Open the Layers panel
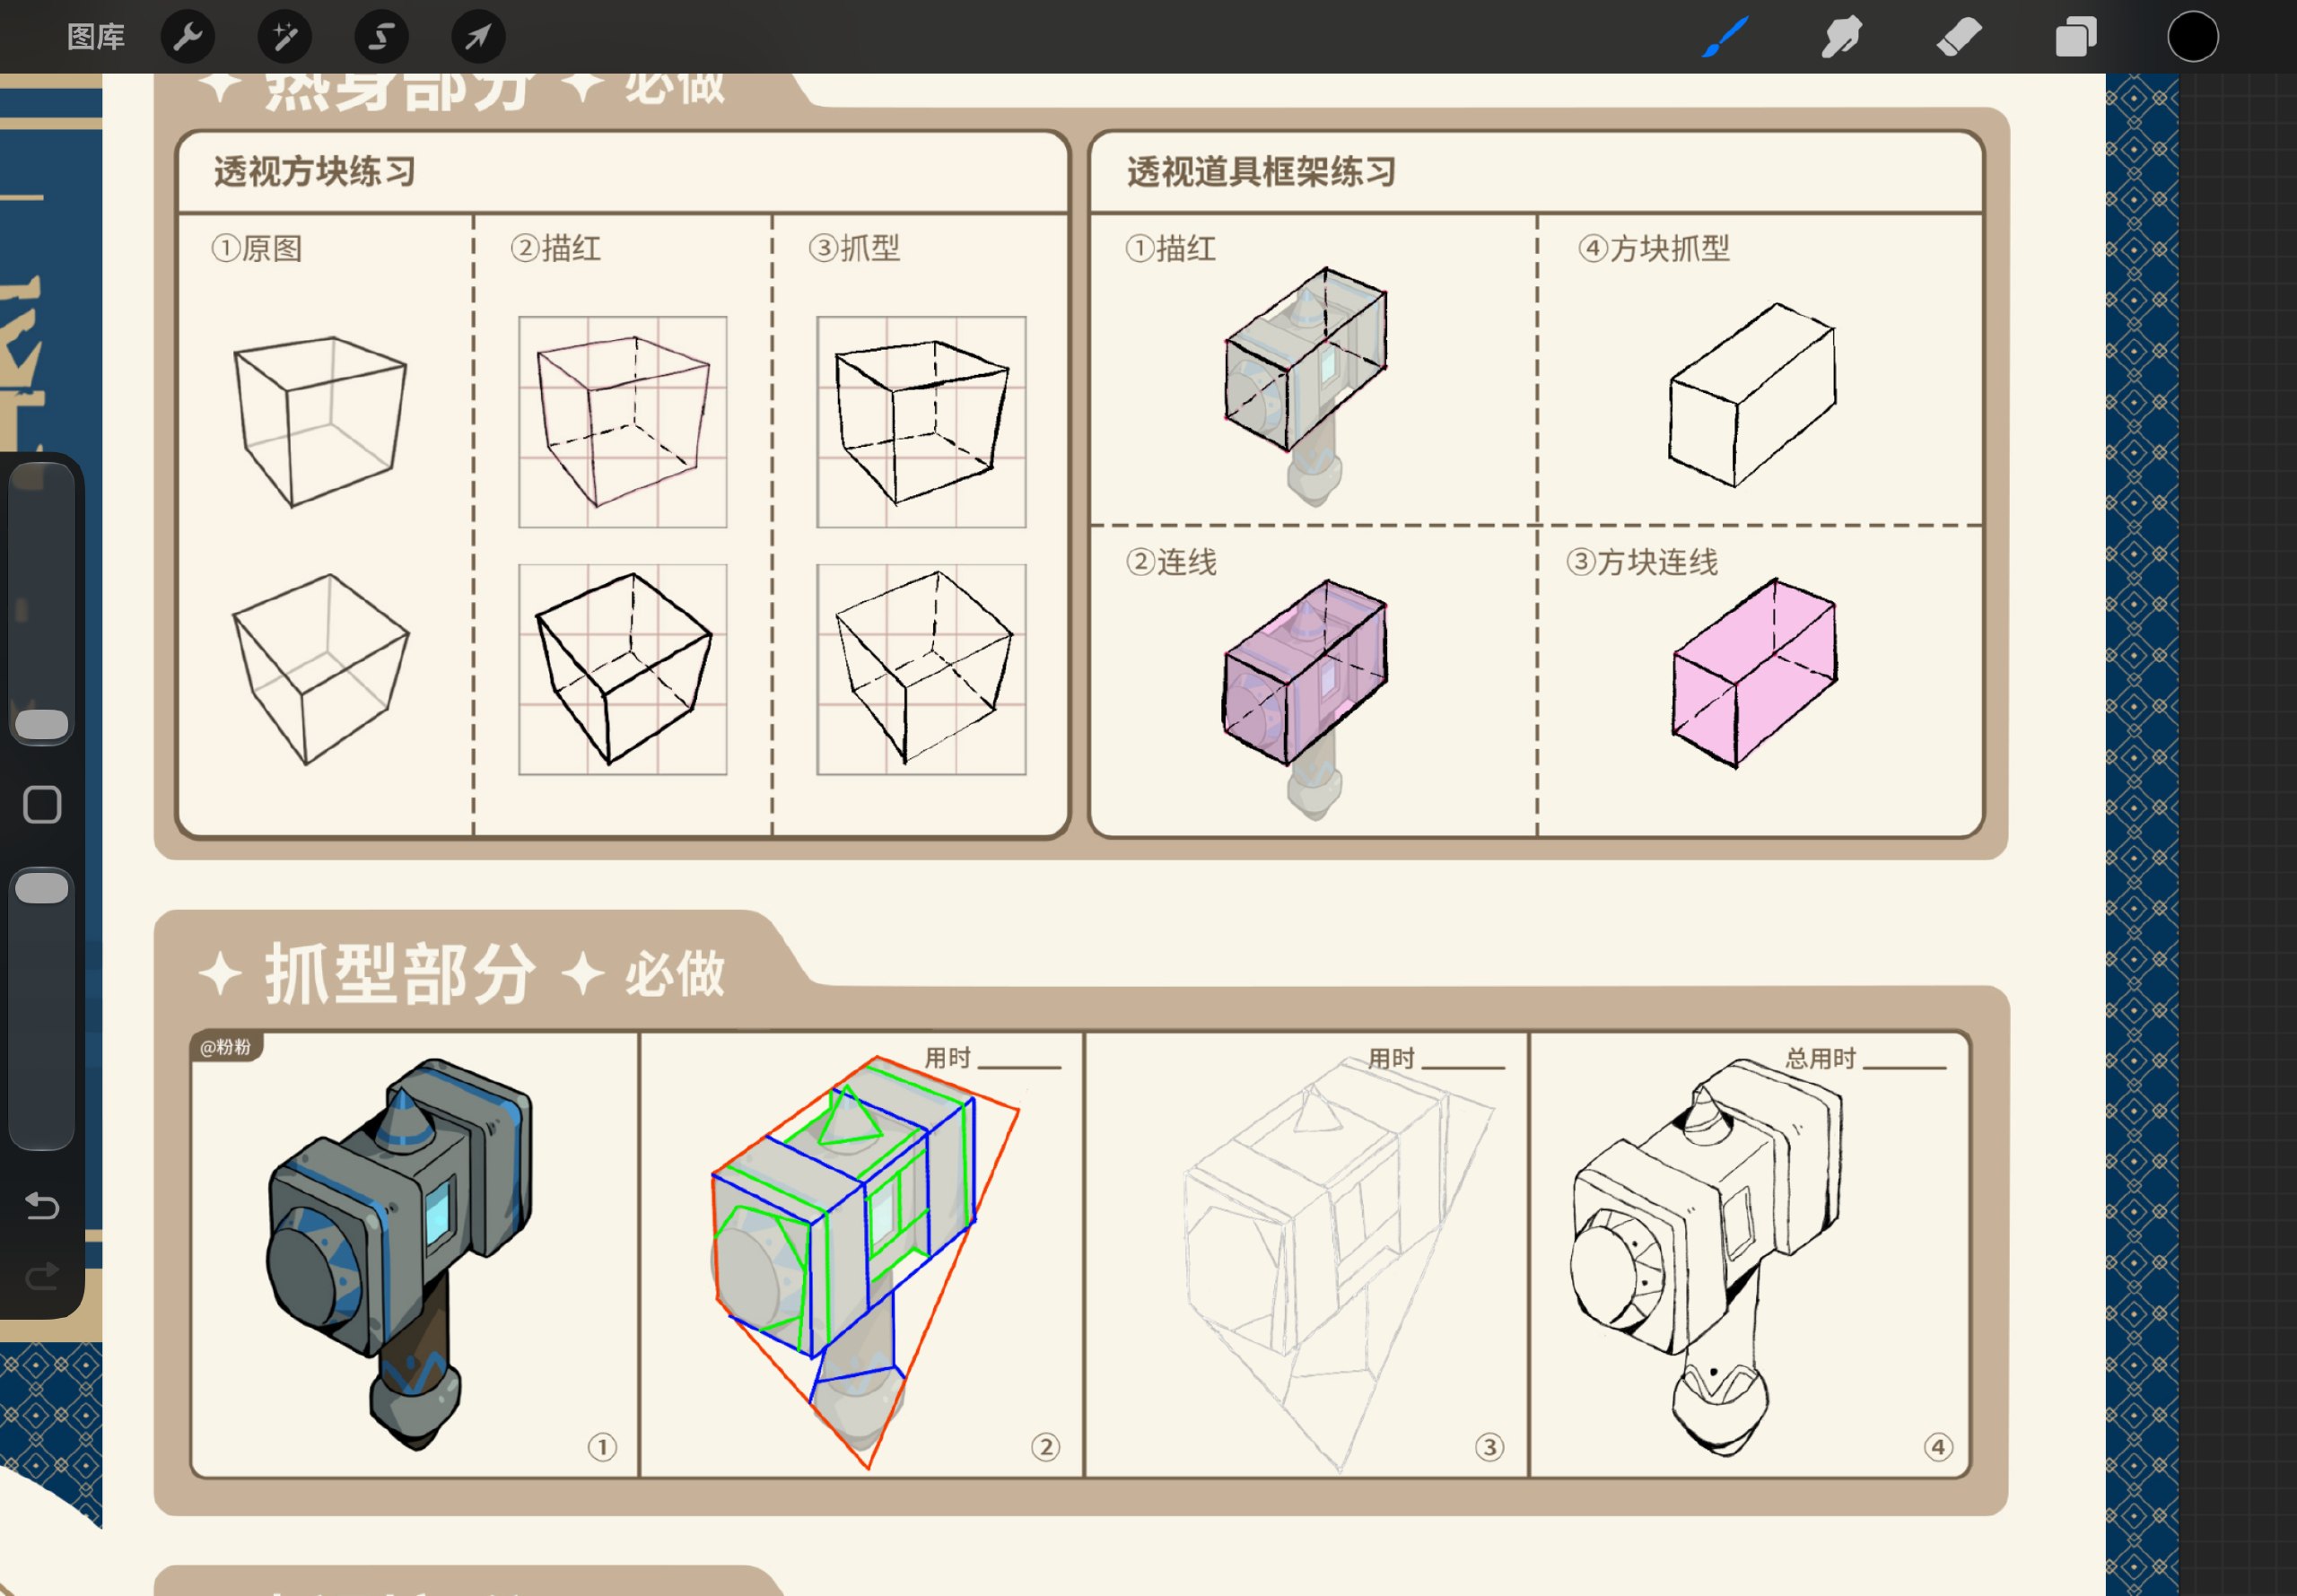This screenshot has width=2297, height=1596. click(x=2076, y=37)
